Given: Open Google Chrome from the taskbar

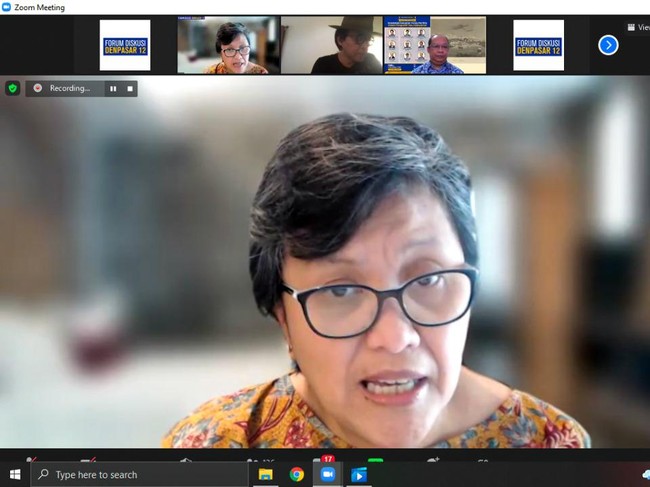Looking at the screenshot, I should point(297,474).
